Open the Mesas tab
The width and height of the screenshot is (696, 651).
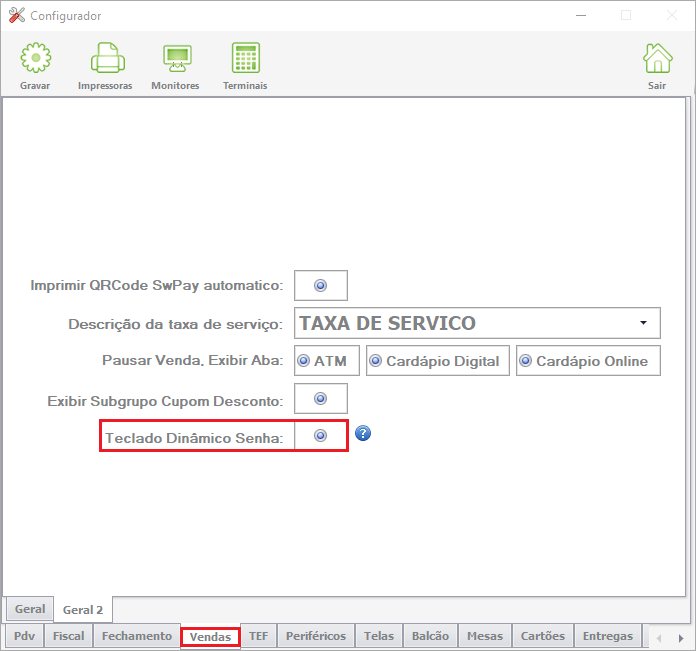[x=485, y=636]
